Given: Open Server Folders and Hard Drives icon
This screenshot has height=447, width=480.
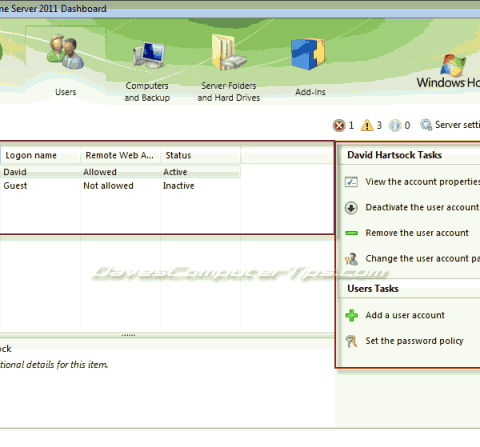Looking at the screenshot, I should 229,53.
